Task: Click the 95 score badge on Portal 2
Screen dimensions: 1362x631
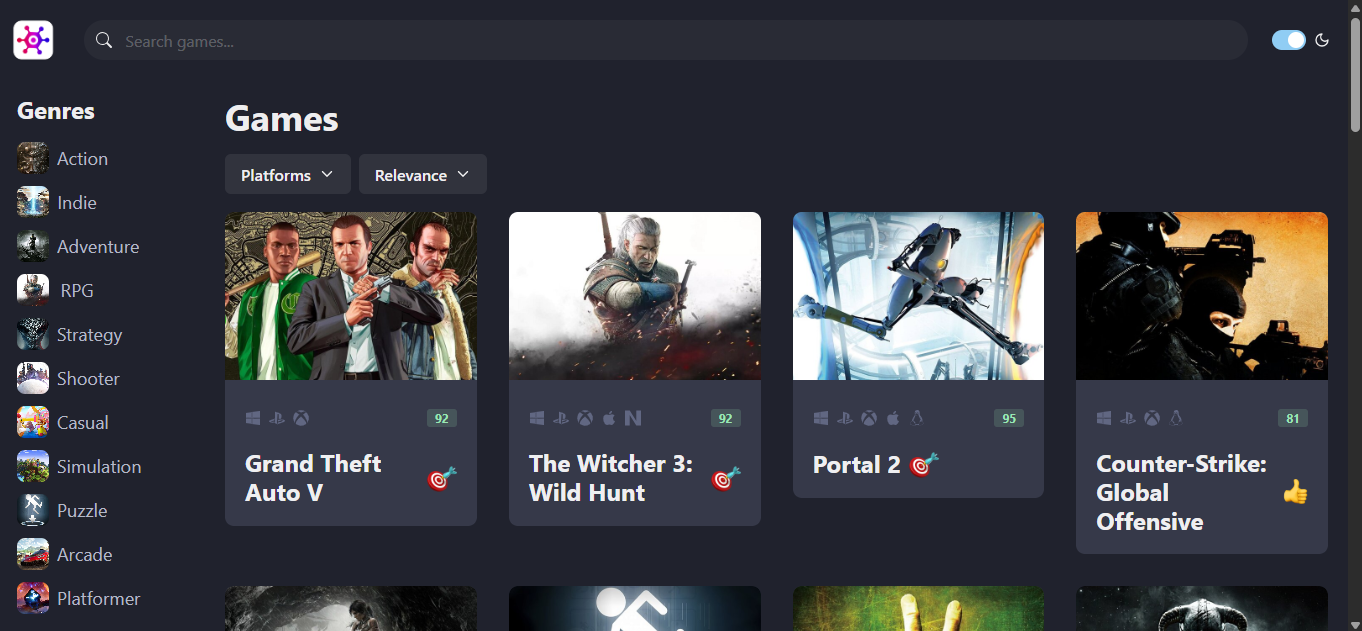Action: (x=1009, y=418)
